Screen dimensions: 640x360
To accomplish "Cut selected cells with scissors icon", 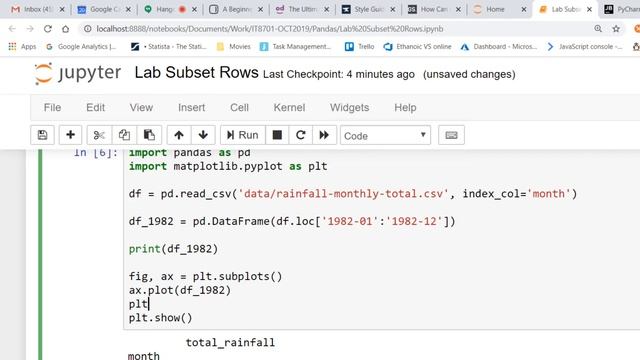I will tap(99, 135).
